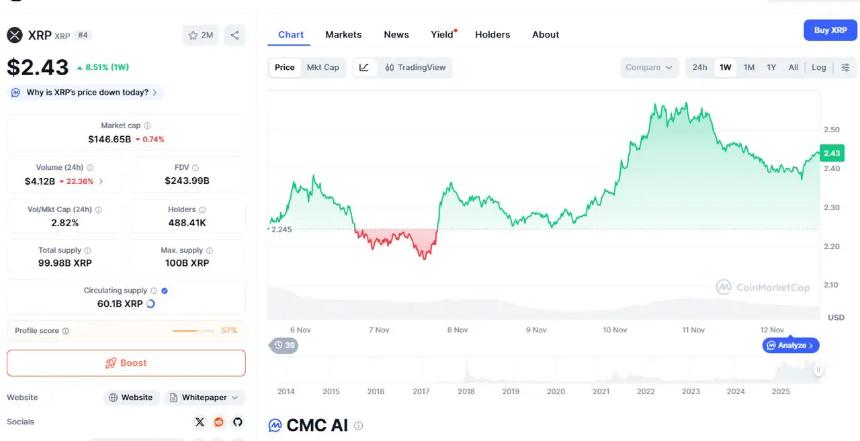
Task: Click the Buy XRP button
Action: click(830, 30)
